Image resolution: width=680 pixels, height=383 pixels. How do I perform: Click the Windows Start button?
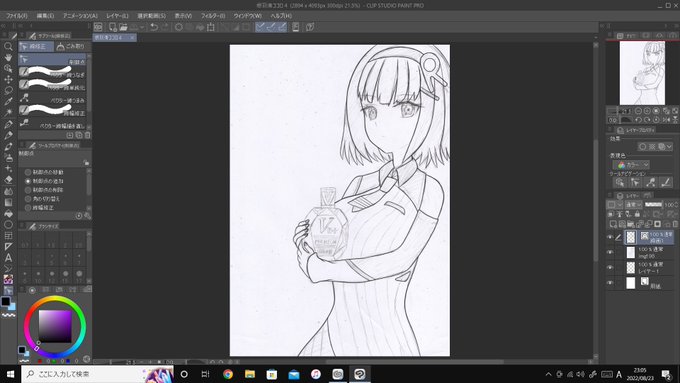click(10, 374)
